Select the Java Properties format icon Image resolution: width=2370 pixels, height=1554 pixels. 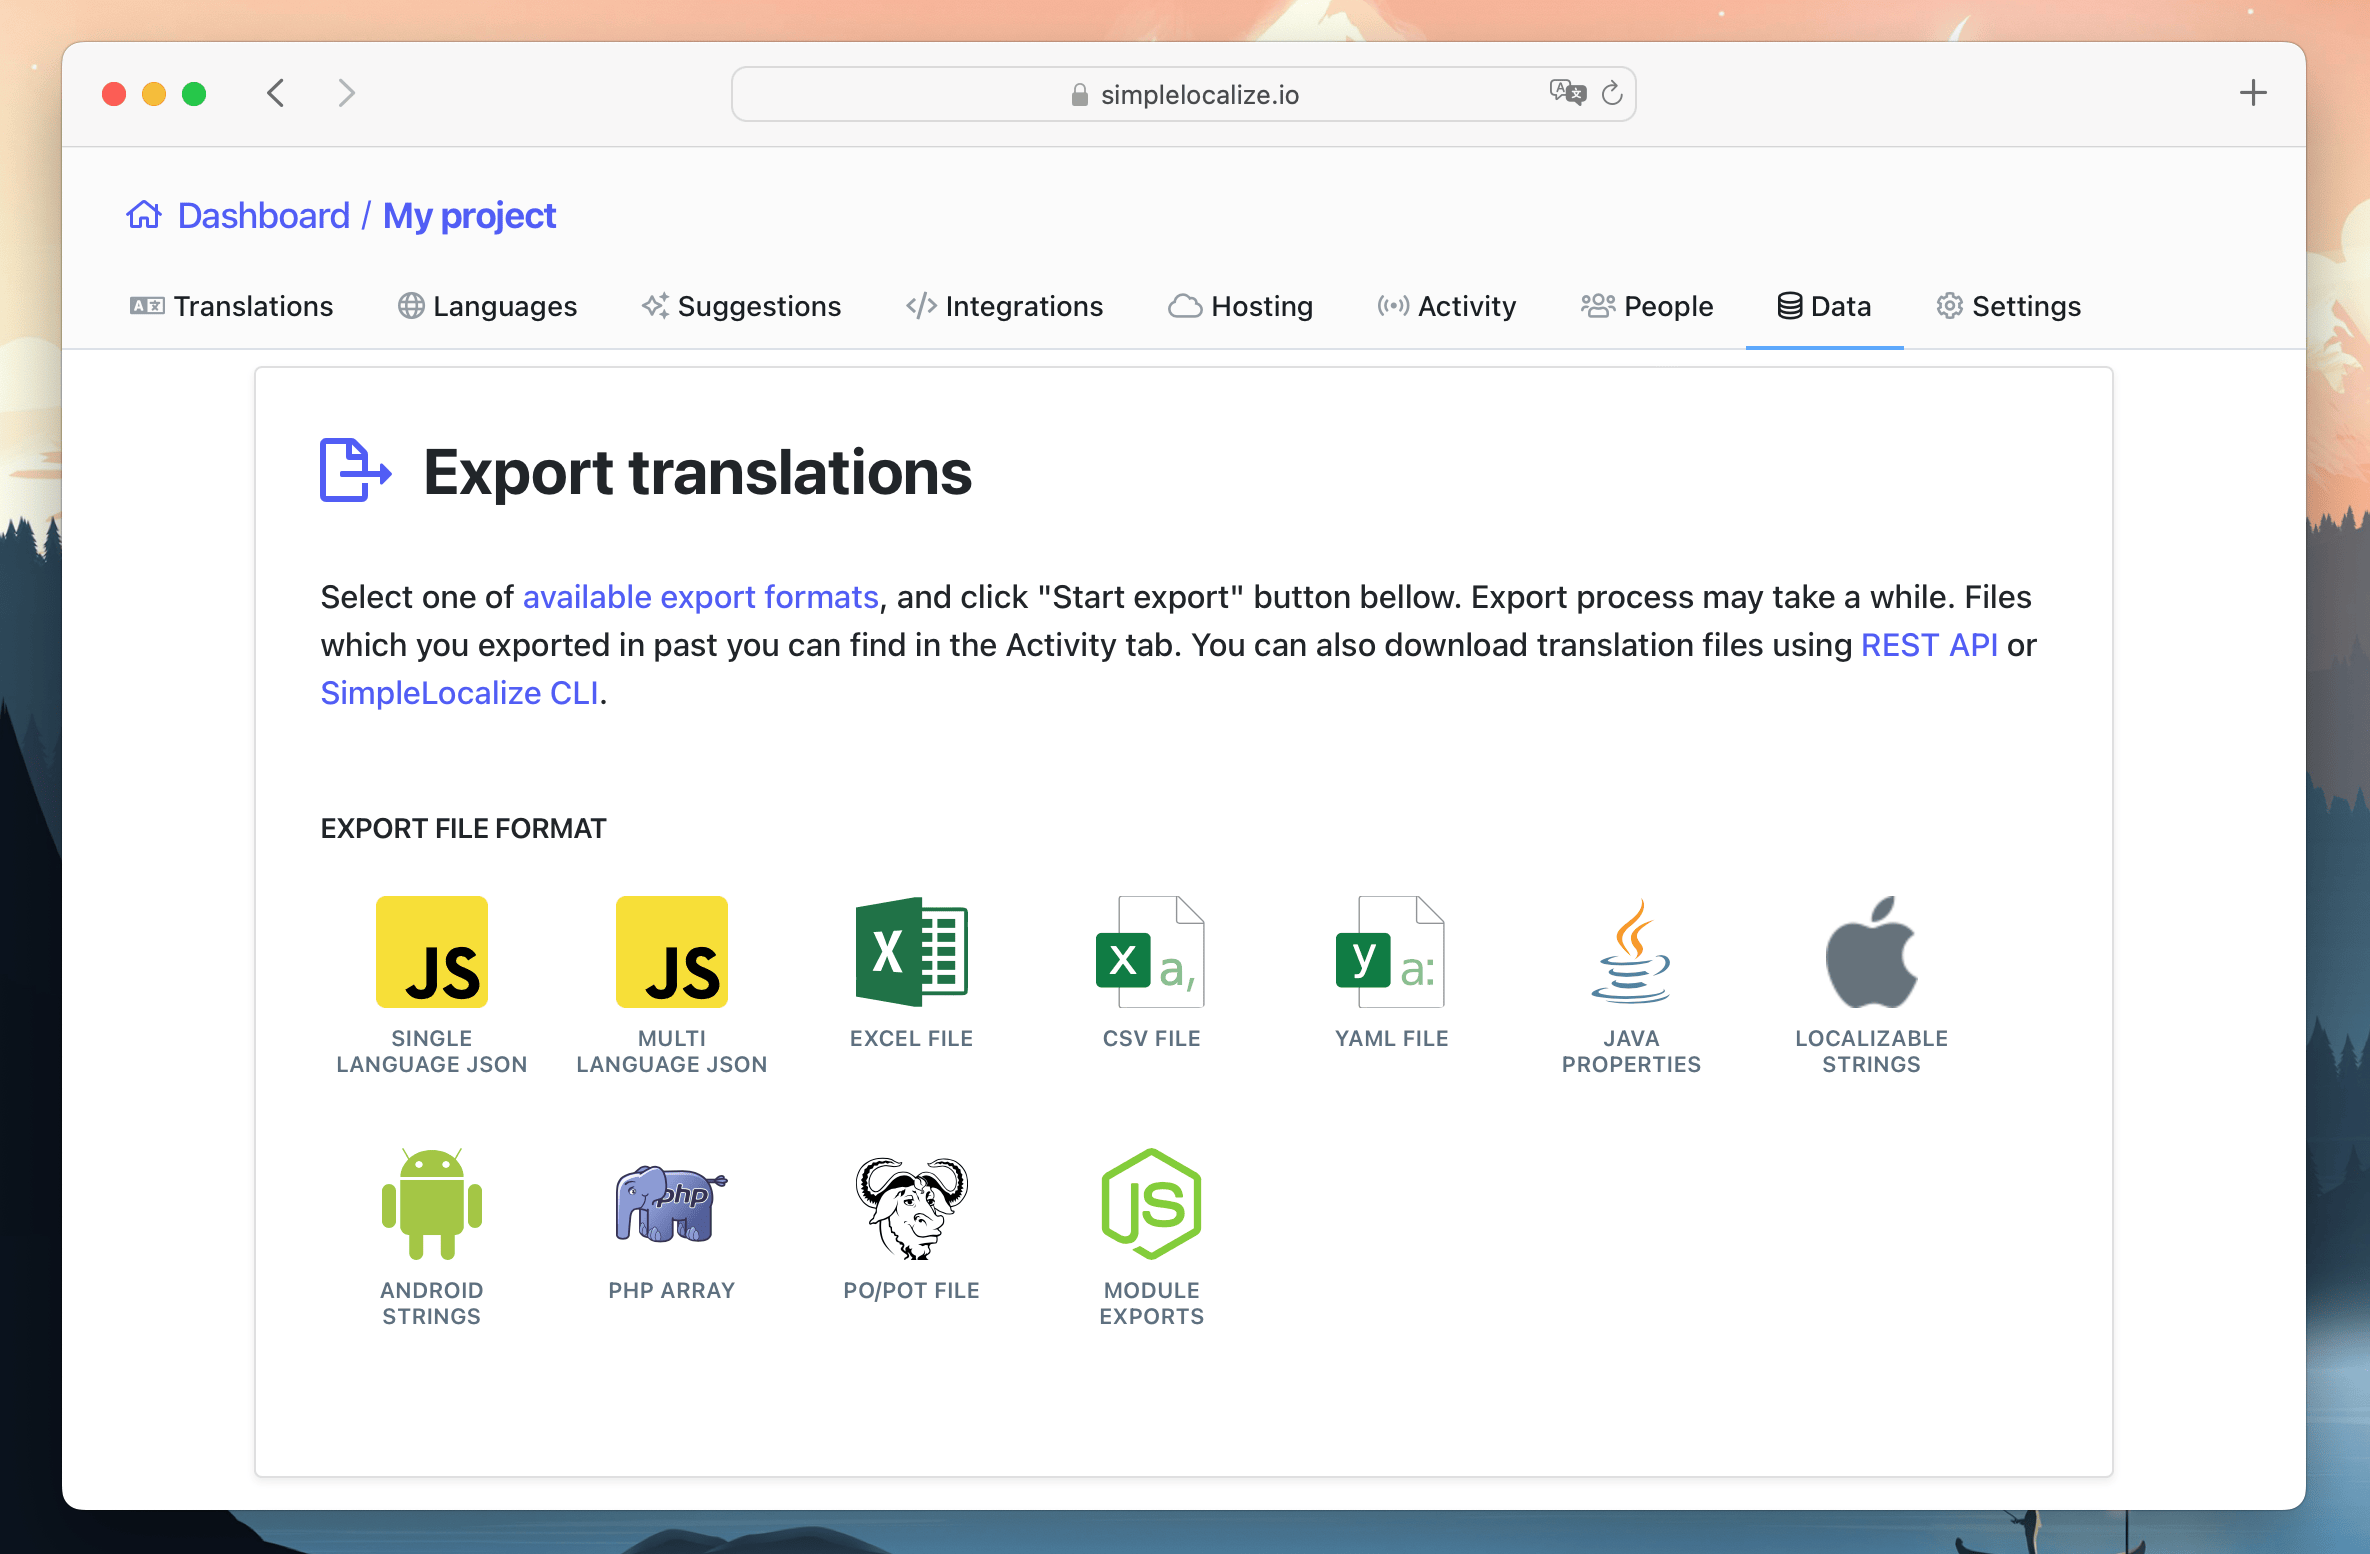click(1631, 951)
